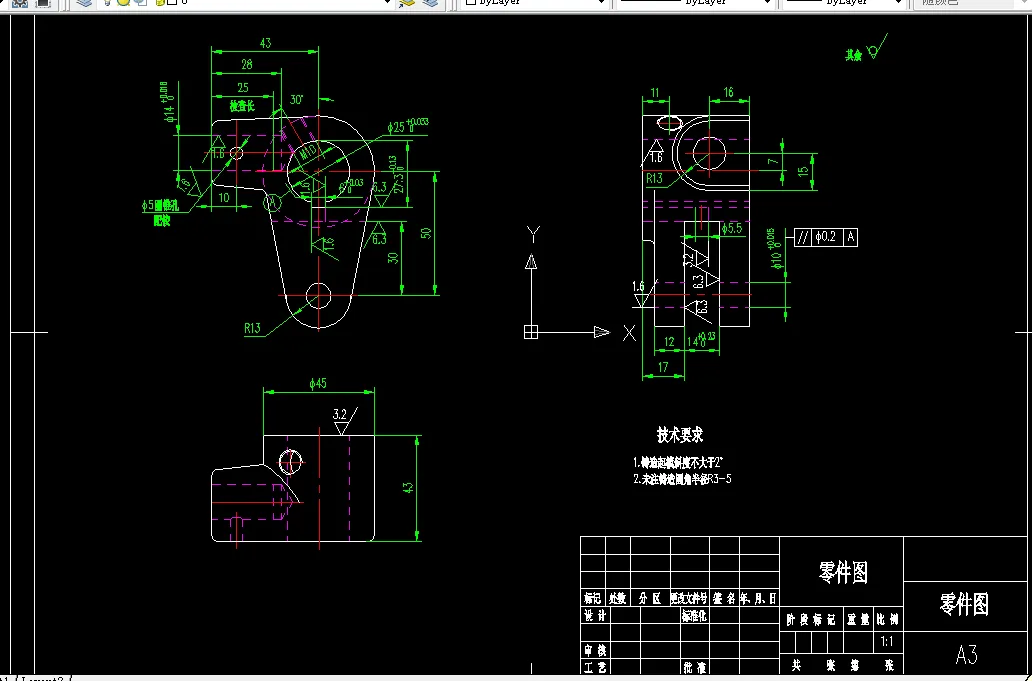Select the UCS origin icon square

pyautogui.click(x=531, y=332)
